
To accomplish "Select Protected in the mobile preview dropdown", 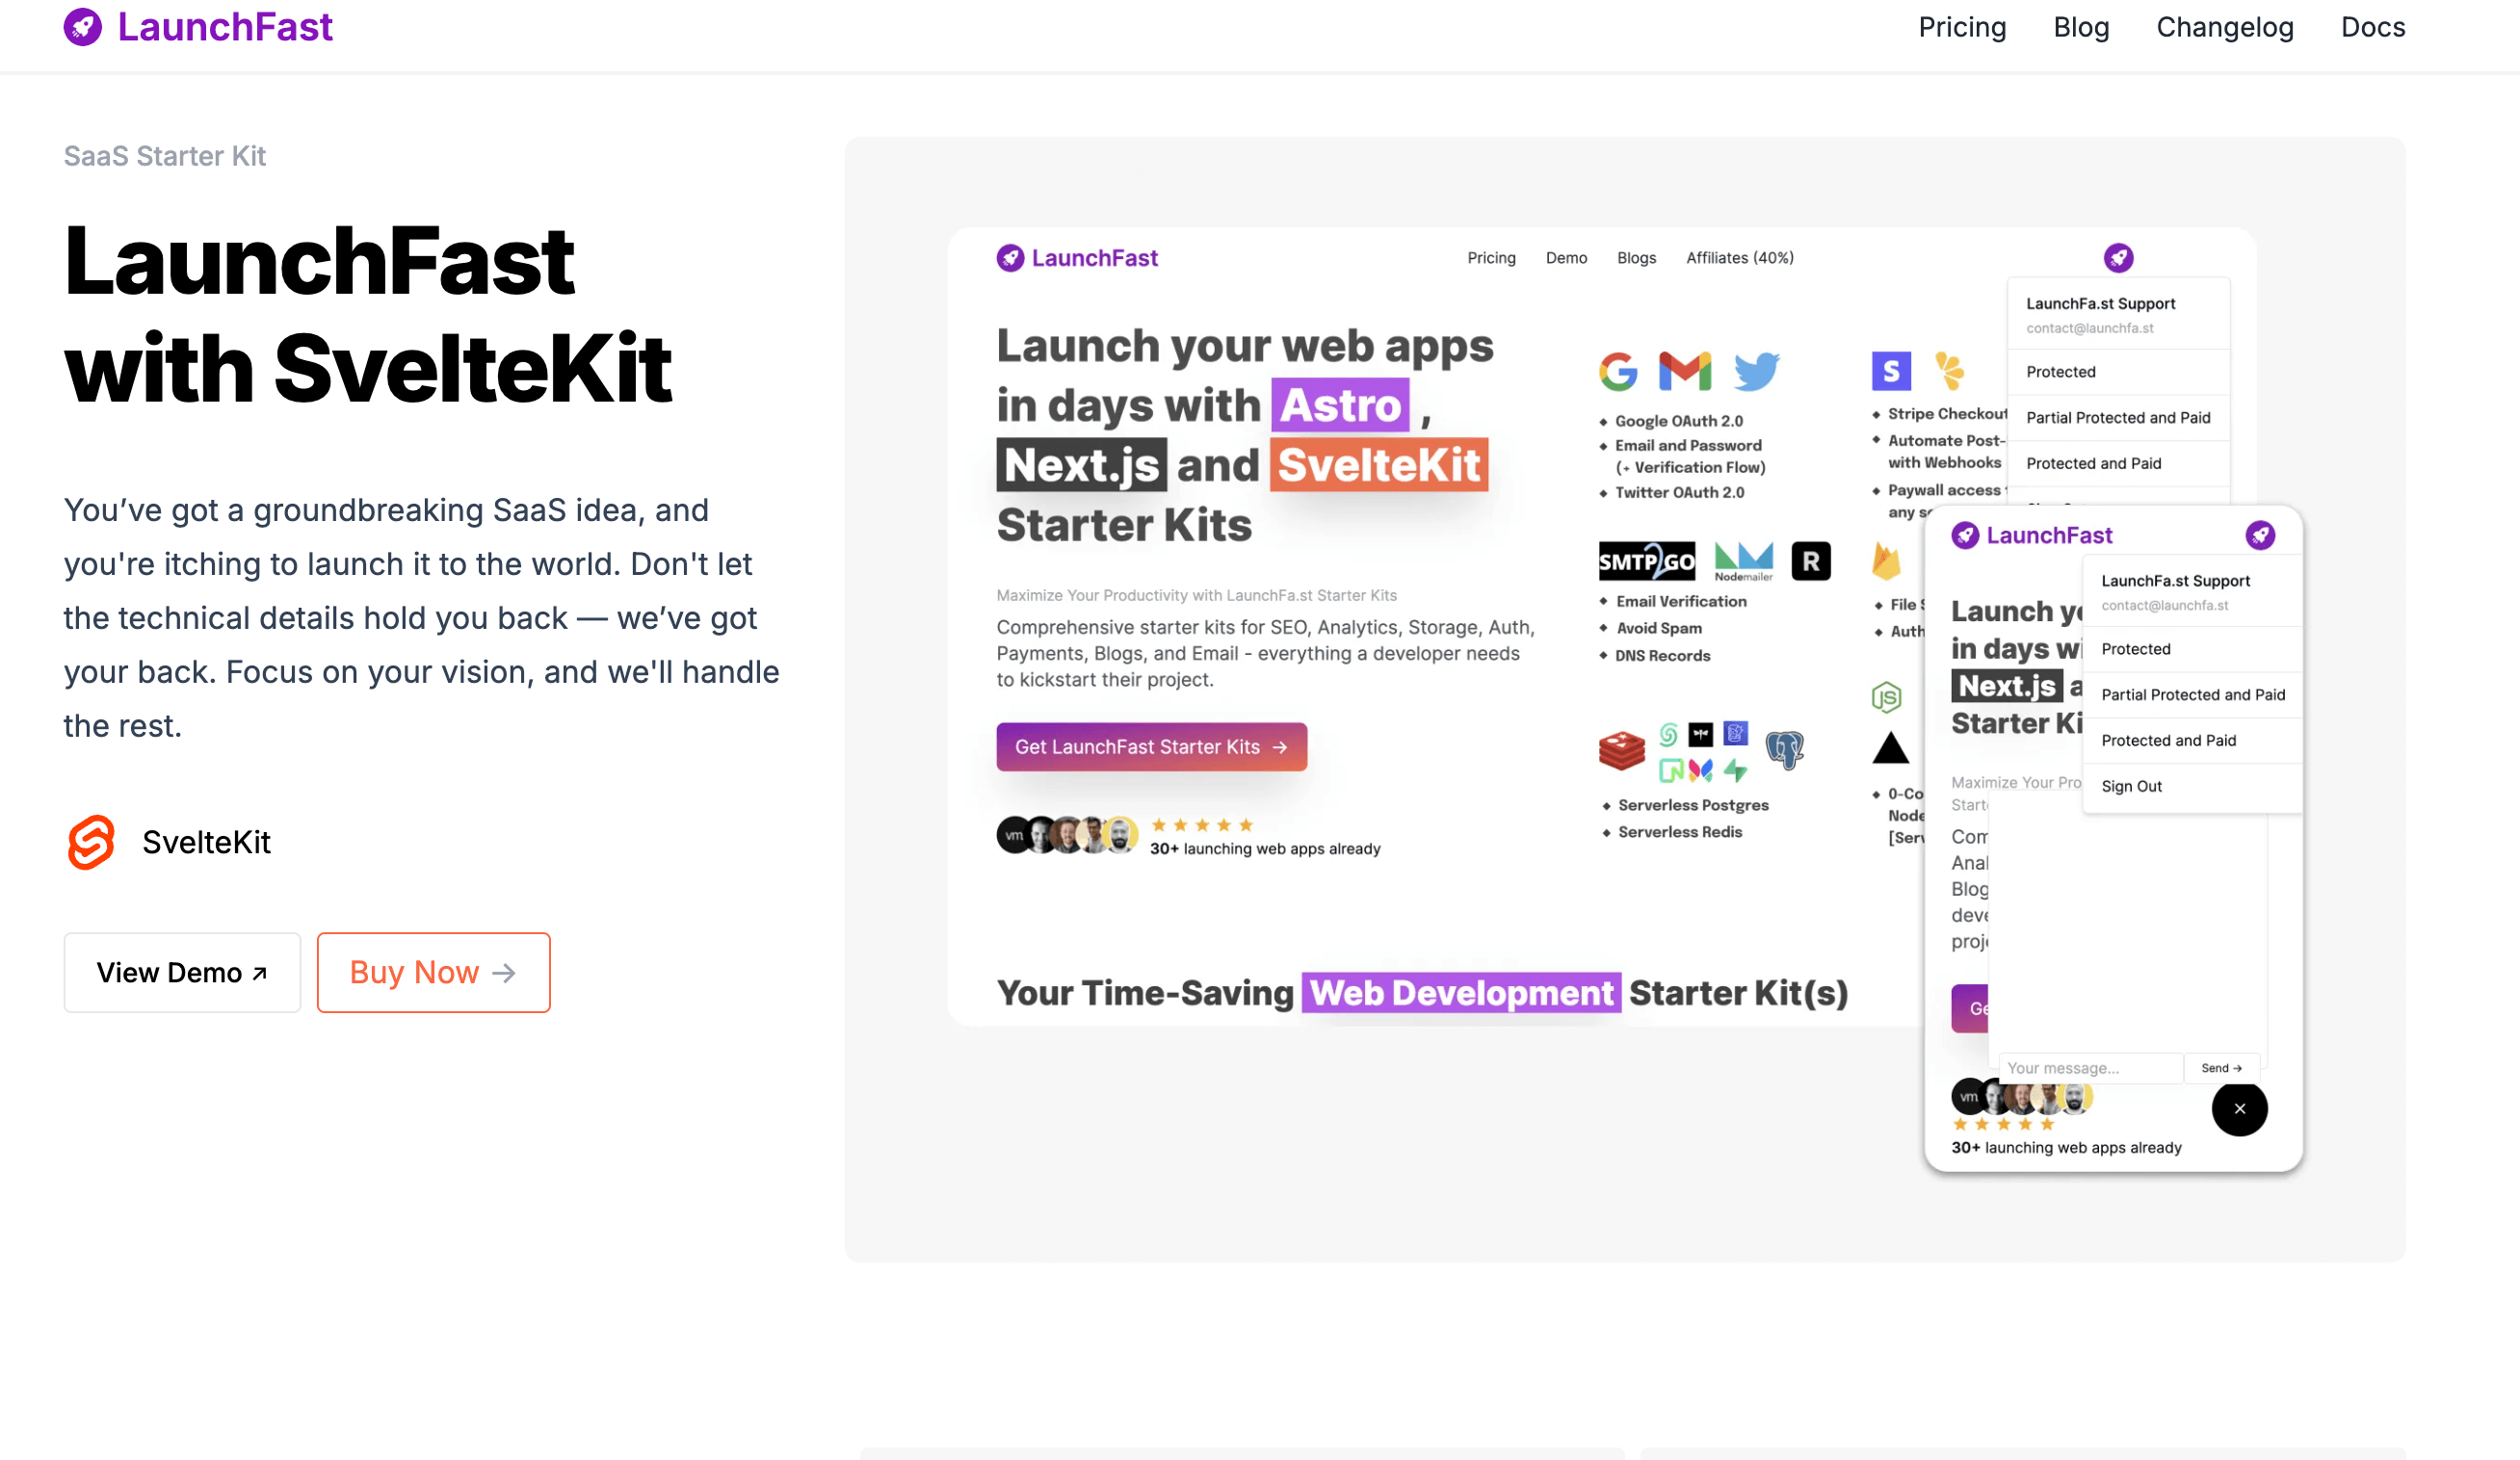I will tap(2192, 649).
